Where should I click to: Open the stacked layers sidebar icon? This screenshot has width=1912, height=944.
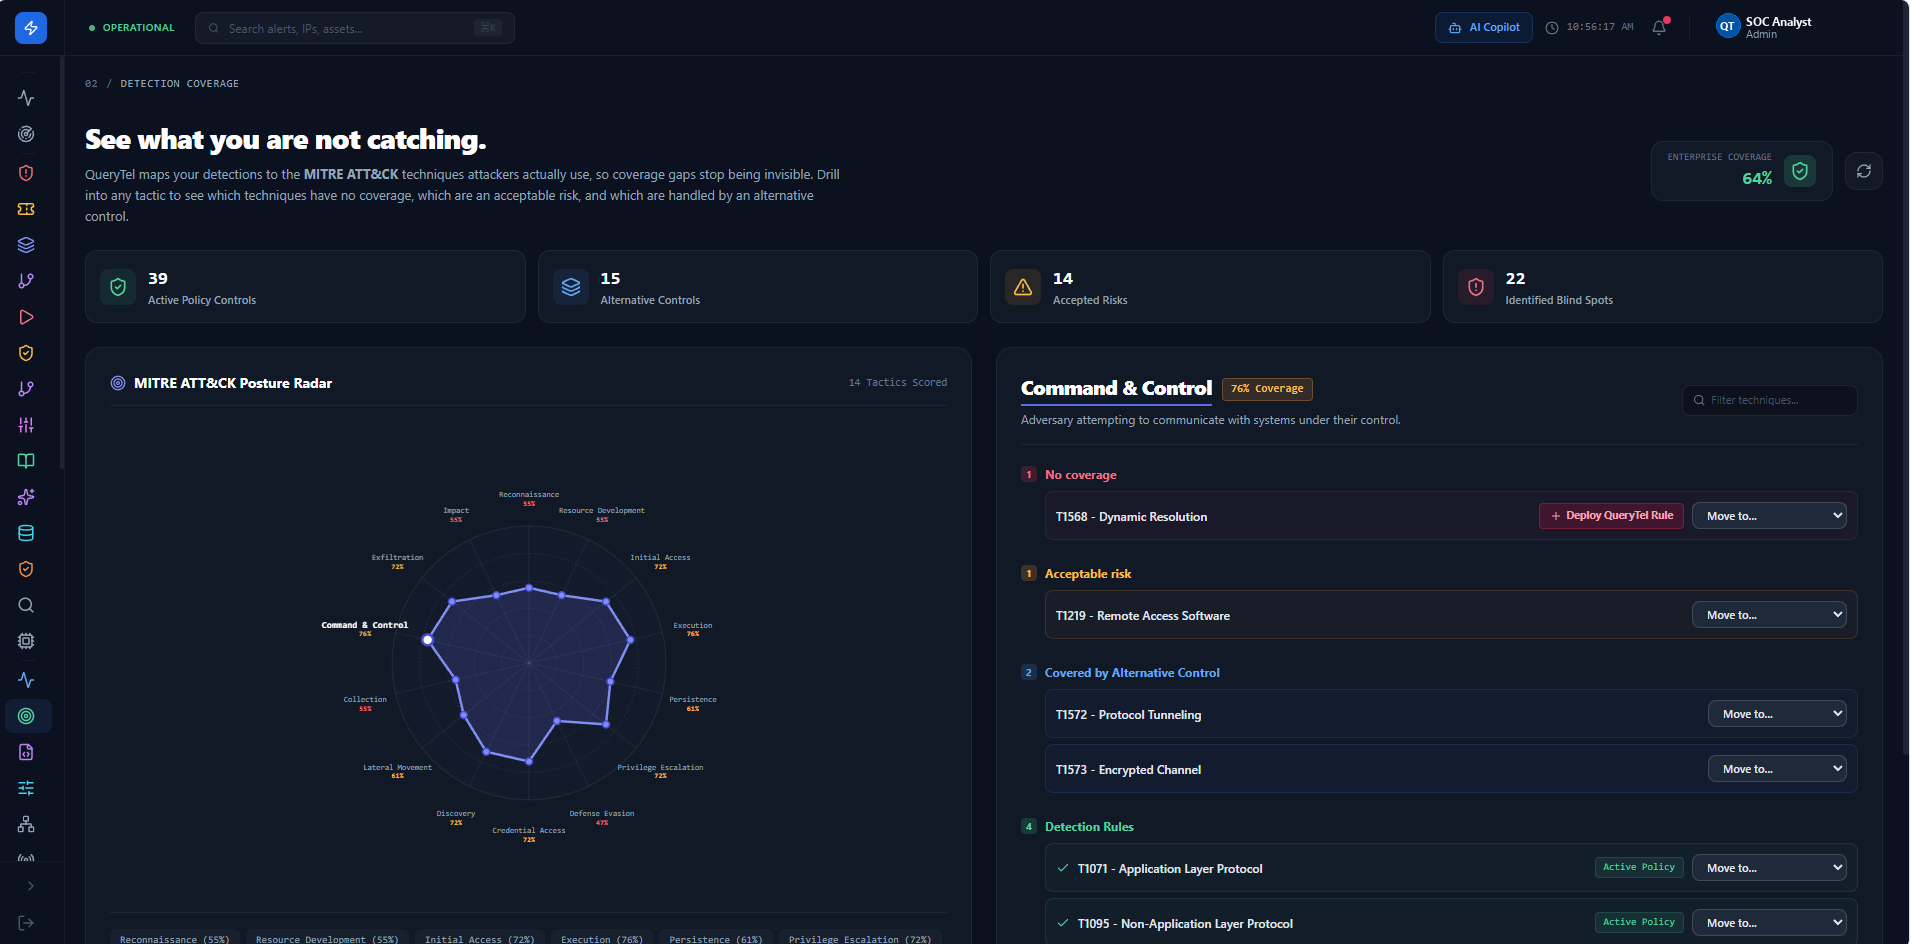[26, 245]
